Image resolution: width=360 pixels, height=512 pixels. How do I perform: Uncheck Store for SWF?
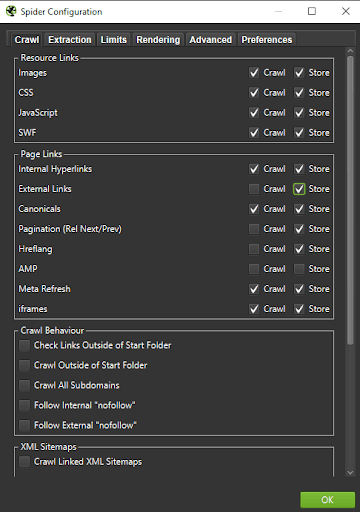click(299, 133)
